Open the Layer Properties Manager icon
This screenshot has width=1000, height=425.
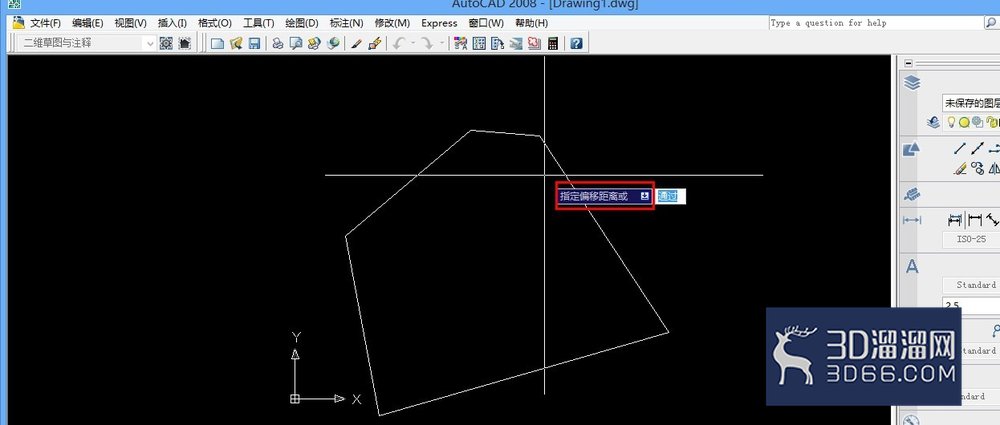[x=934, y=122]
